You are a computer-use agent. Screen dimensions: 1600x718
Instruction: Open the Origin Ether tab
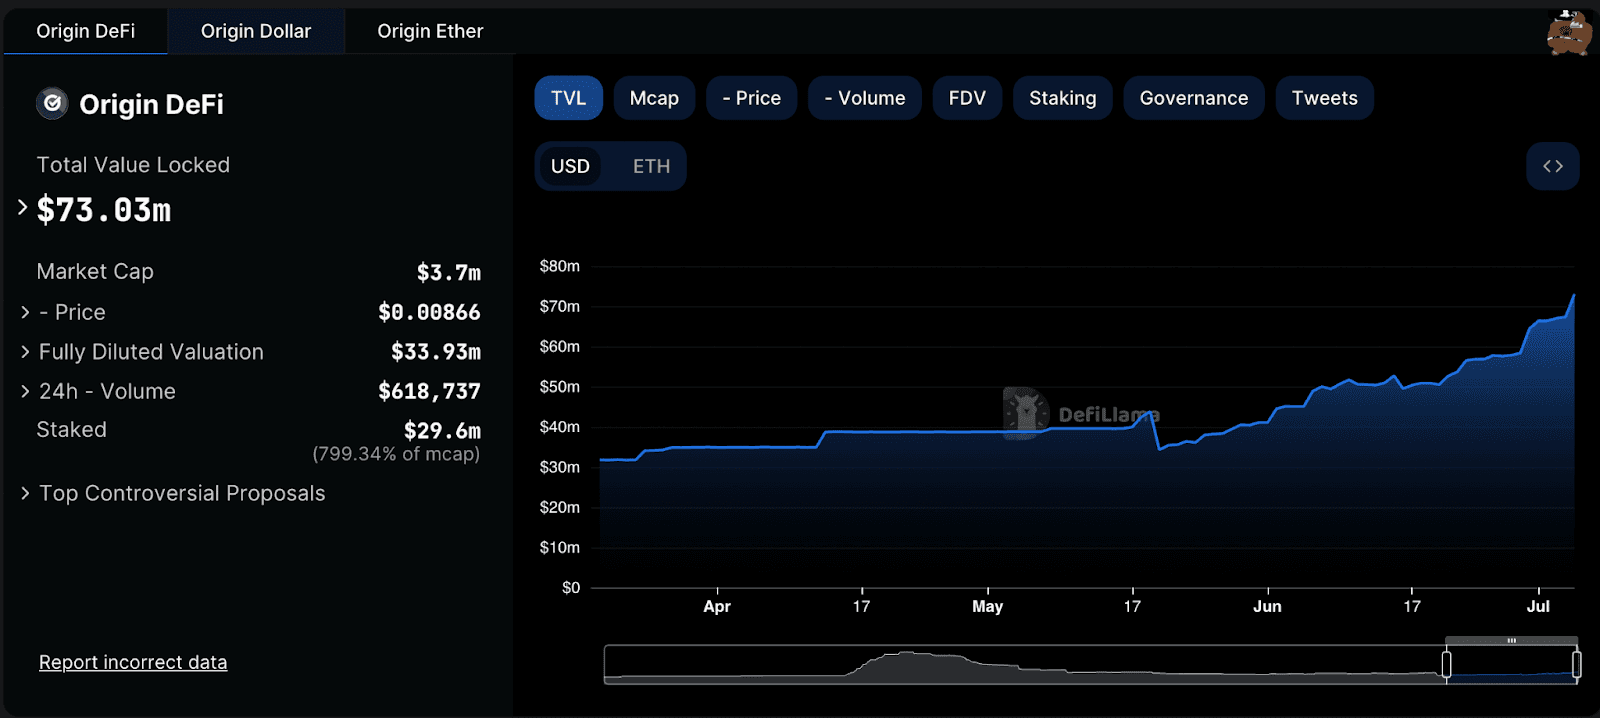pyautogui.click(x=430, y=31)
